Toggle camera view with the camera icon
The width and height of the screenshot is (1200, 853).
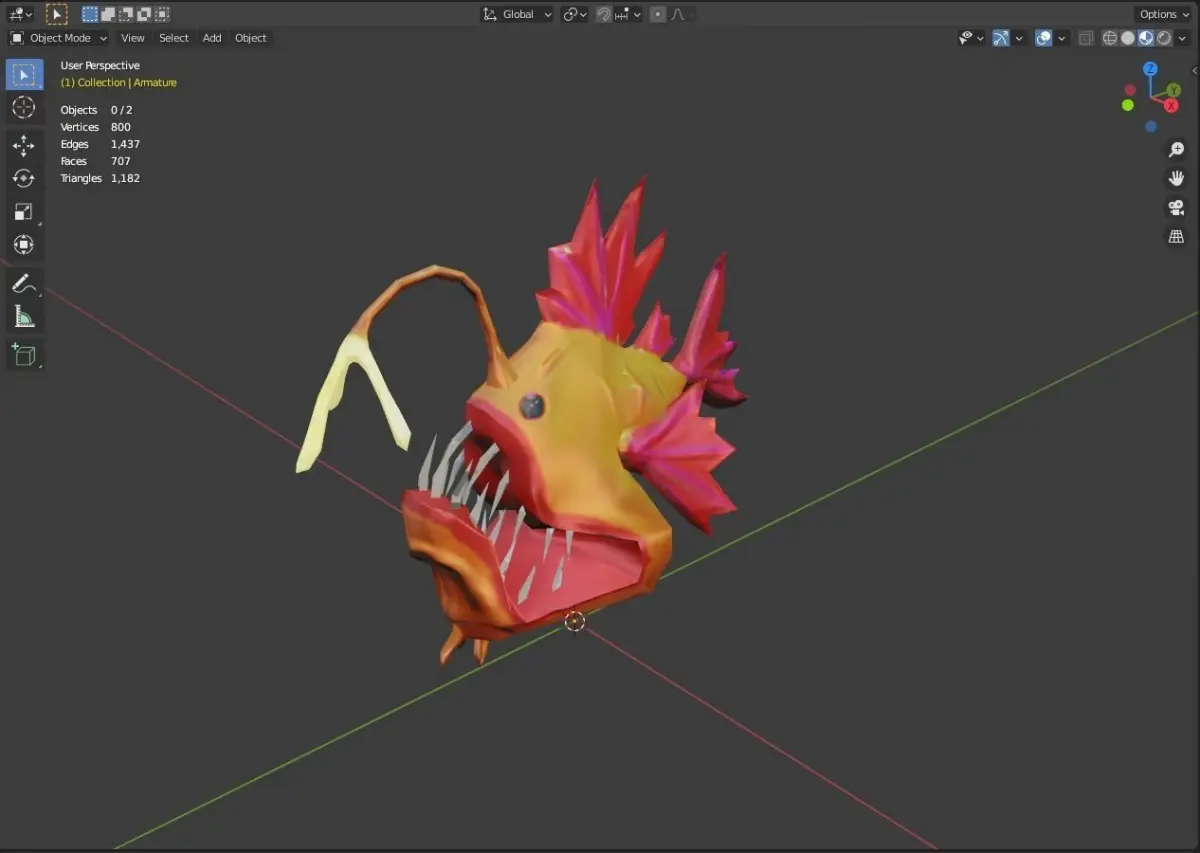[x=1176, y=207]
